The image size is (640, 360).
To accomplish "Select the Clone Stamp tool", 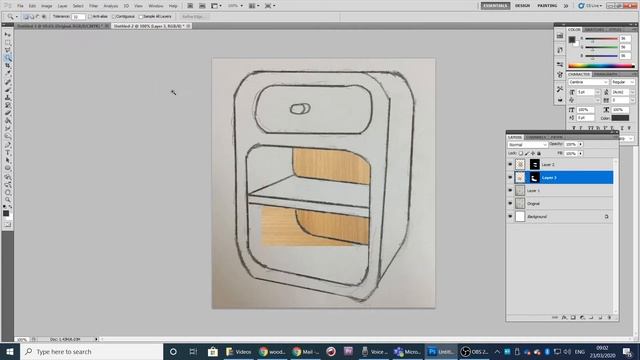I will coord(7,98).
